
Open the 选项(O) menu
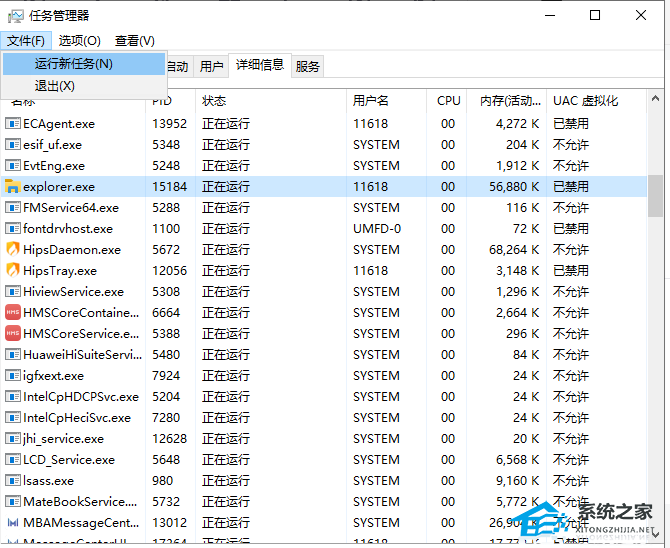[x=80, y=40]
